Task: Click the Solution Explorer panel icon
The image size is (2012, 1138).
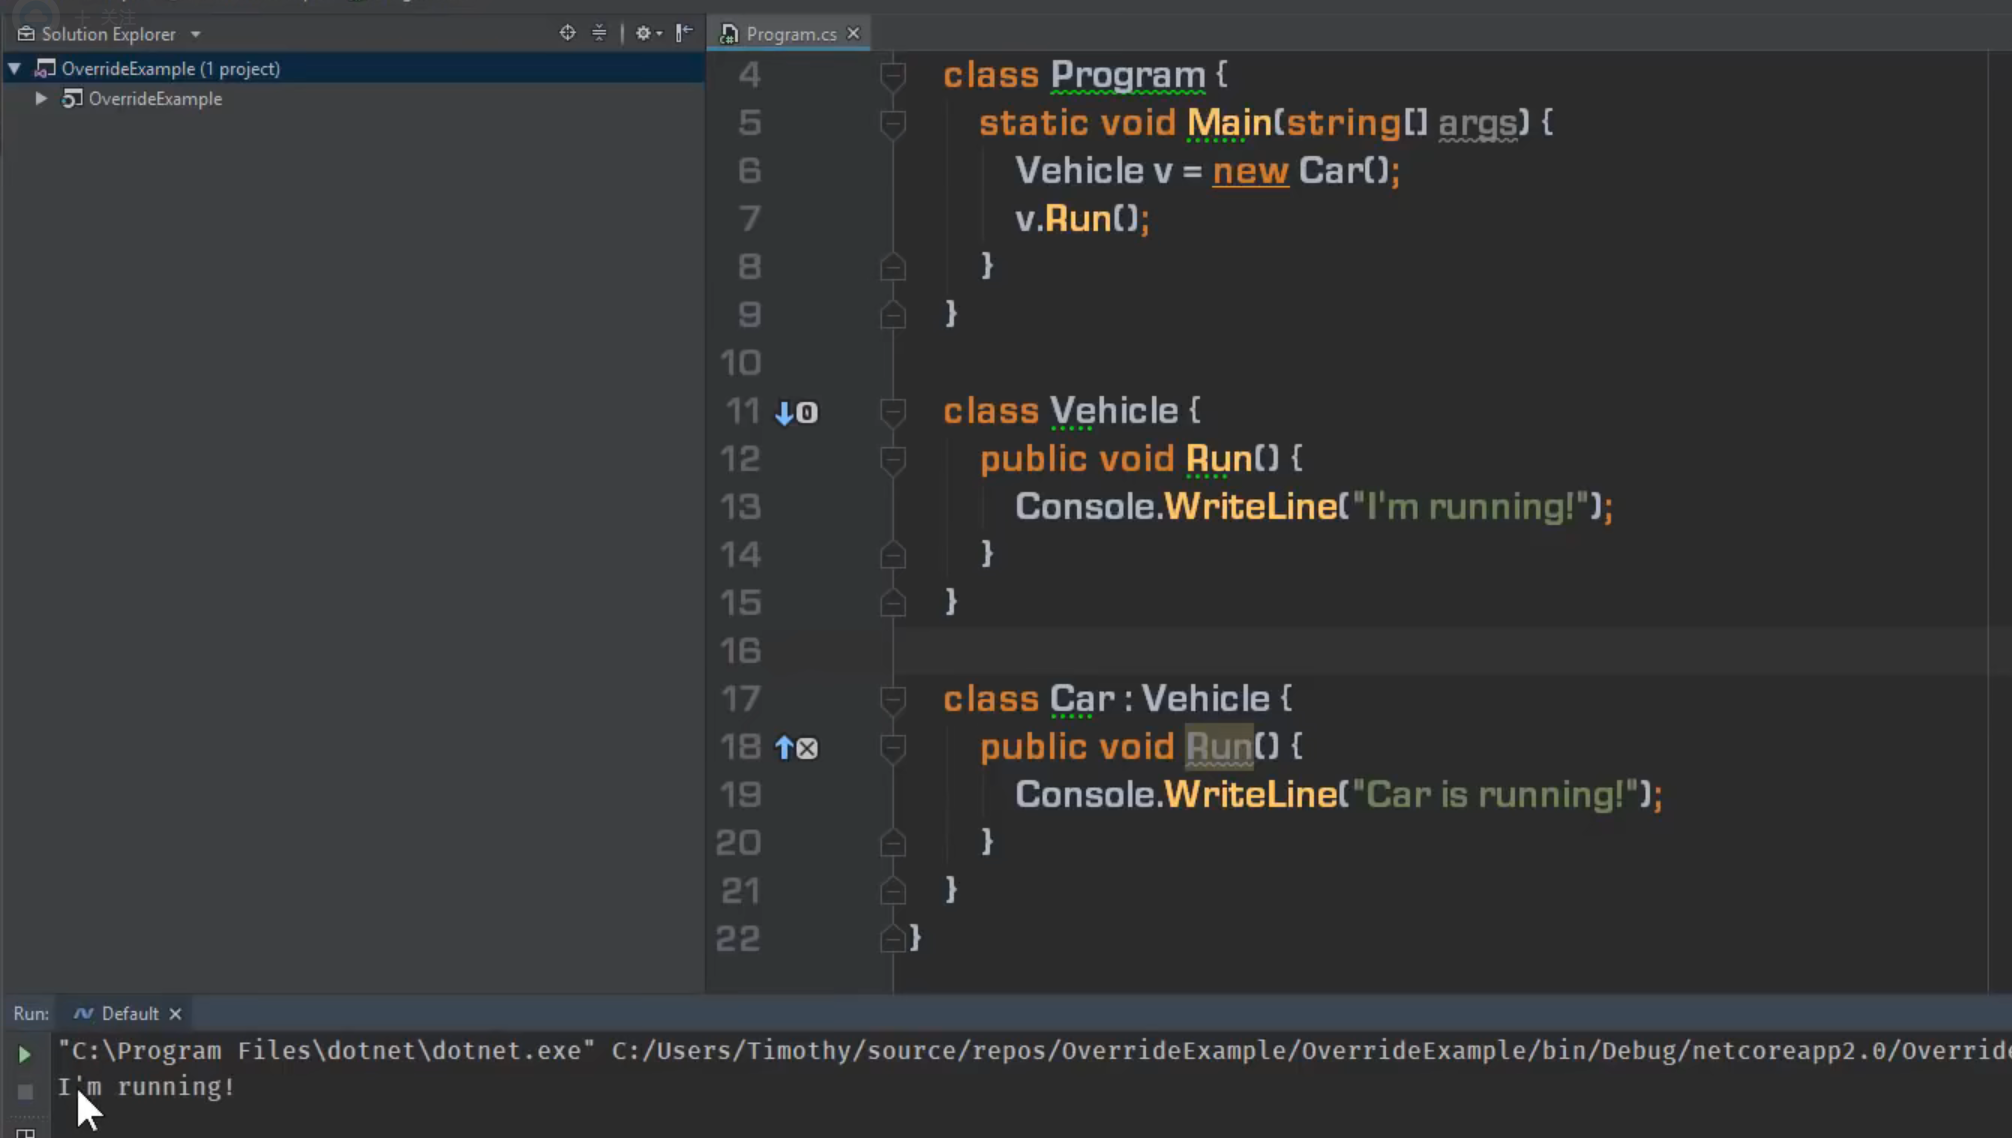Action: point(26,34)
